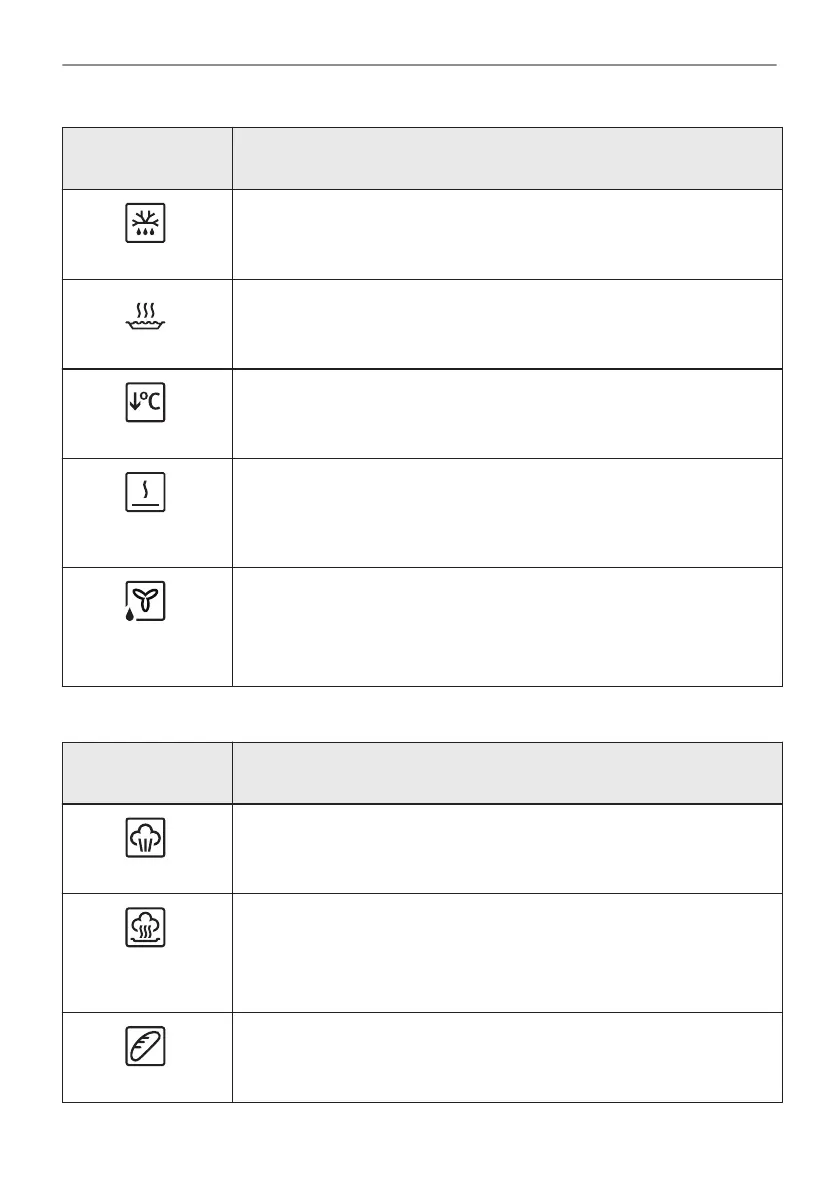Click the blank cell next to steaming dish icon
This screenshot has height=1191, width=839.
pos(507,324)
